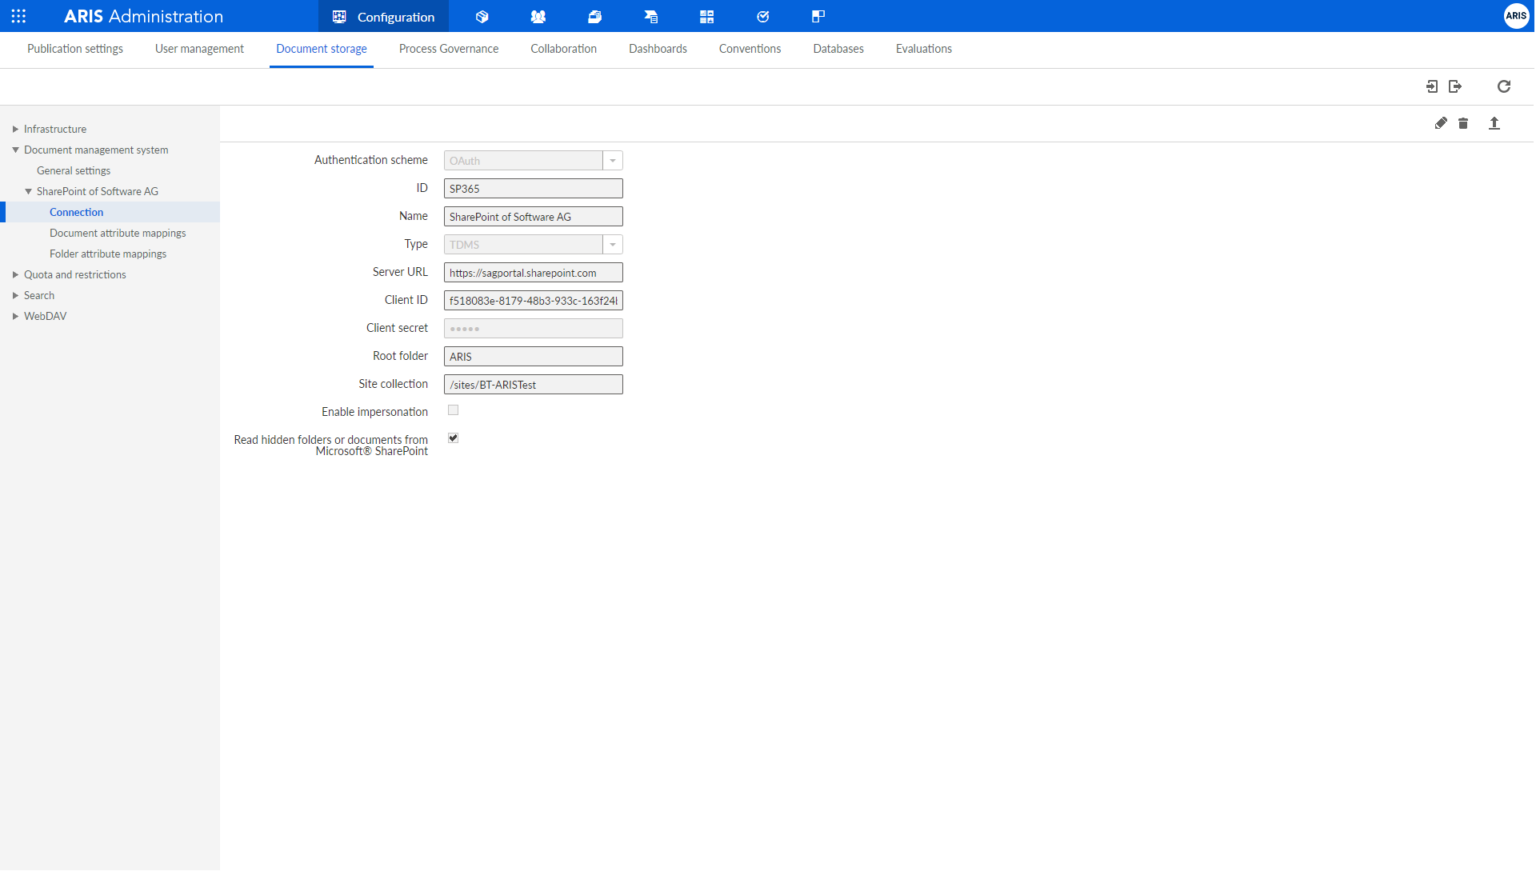
Task: Open the Authentication scheme dropdown
Action: 613,161
